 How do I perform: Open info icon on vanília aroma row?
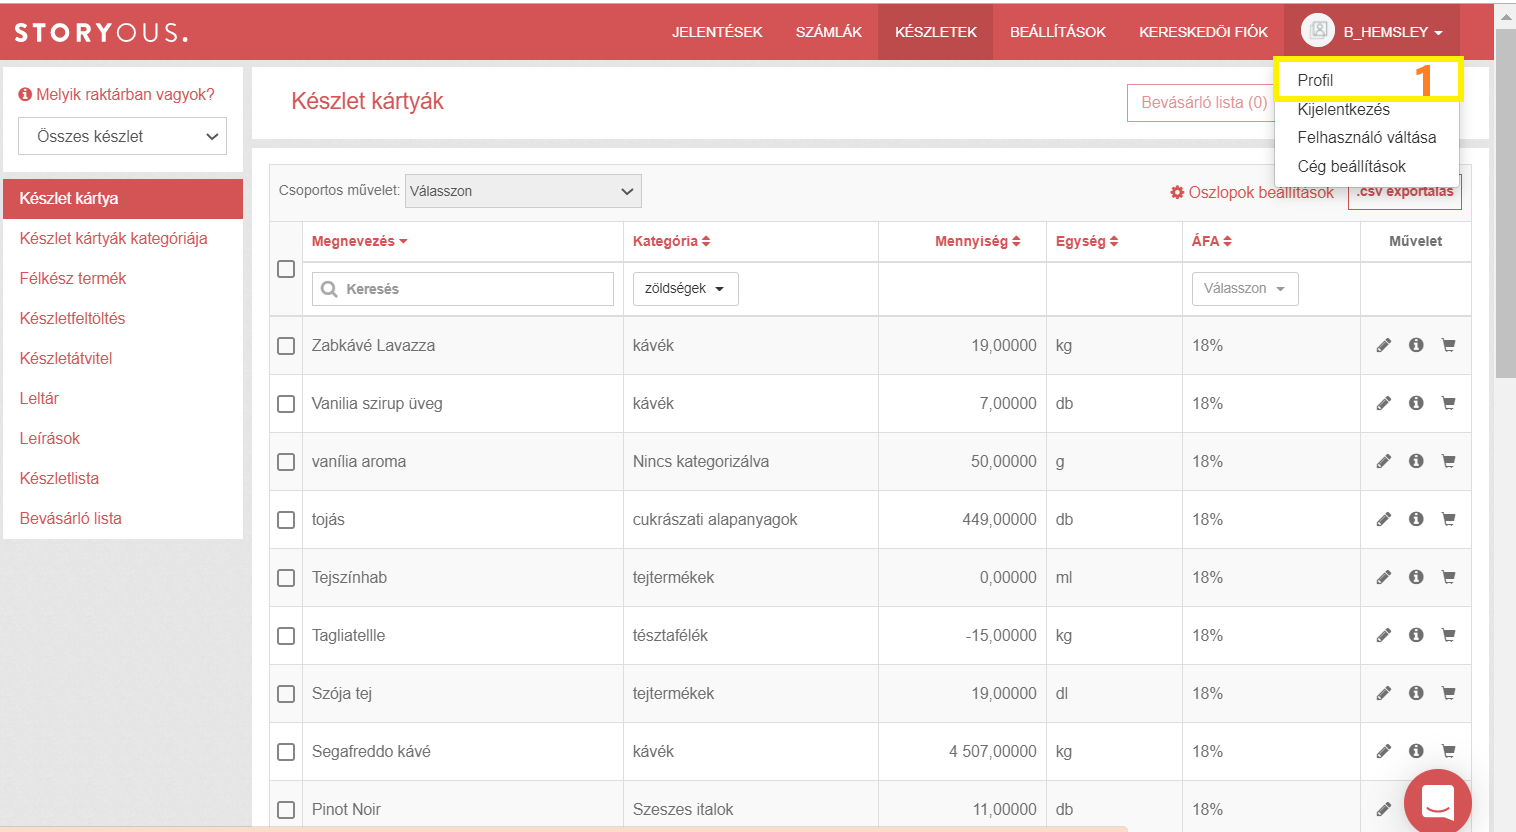click(x=1416, y=461)
